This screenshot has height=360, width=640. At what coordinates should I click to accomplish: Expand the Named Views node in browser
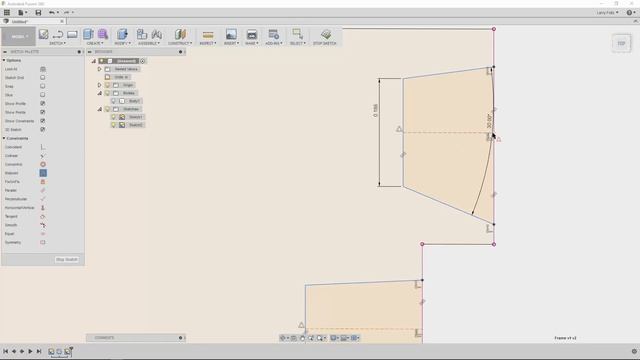point(99,69)
